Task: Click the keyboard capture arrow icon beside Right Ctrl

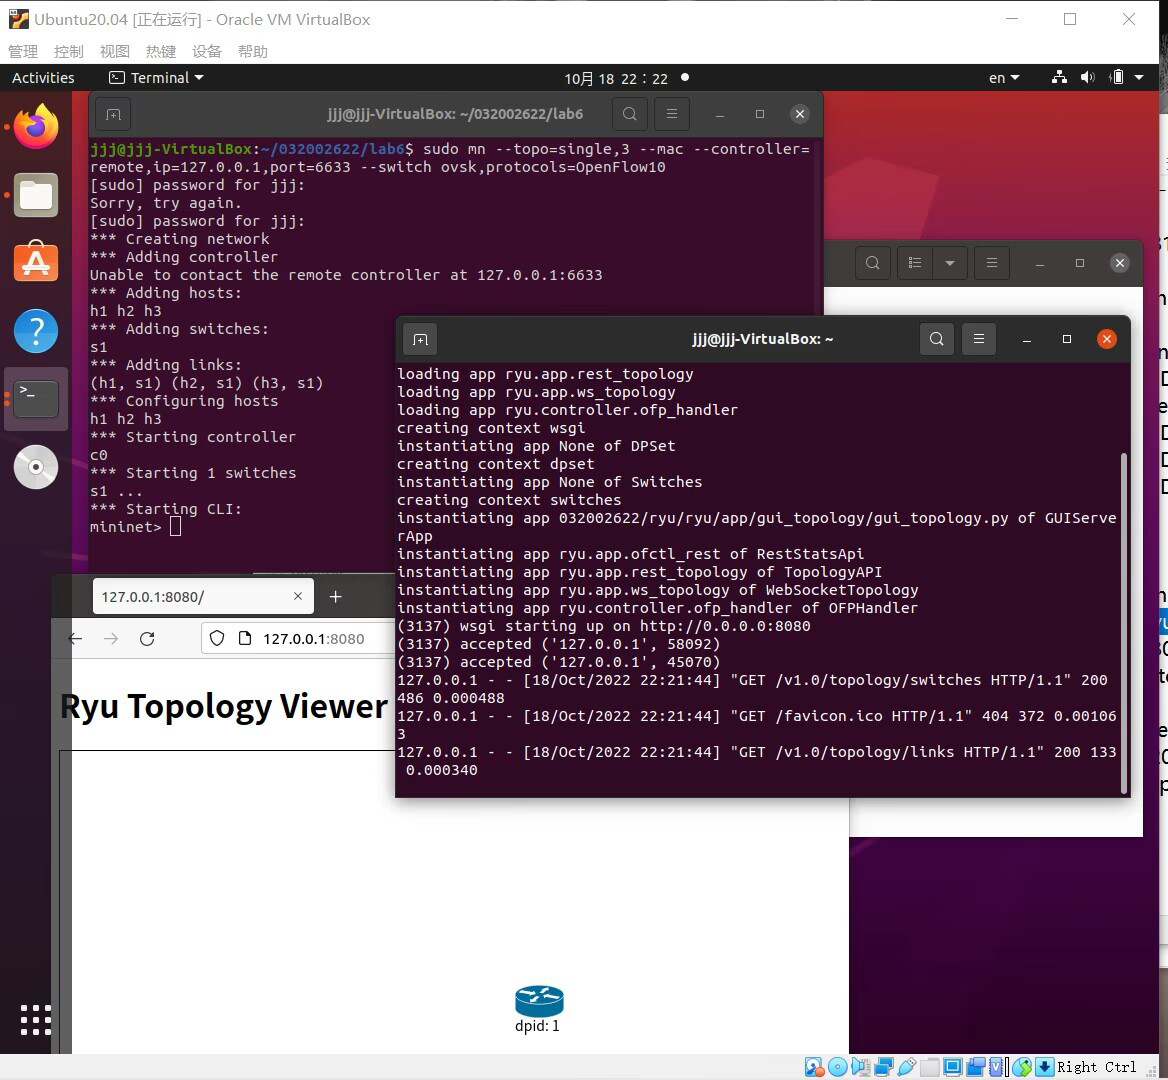Action: tap(1045, 1067)
